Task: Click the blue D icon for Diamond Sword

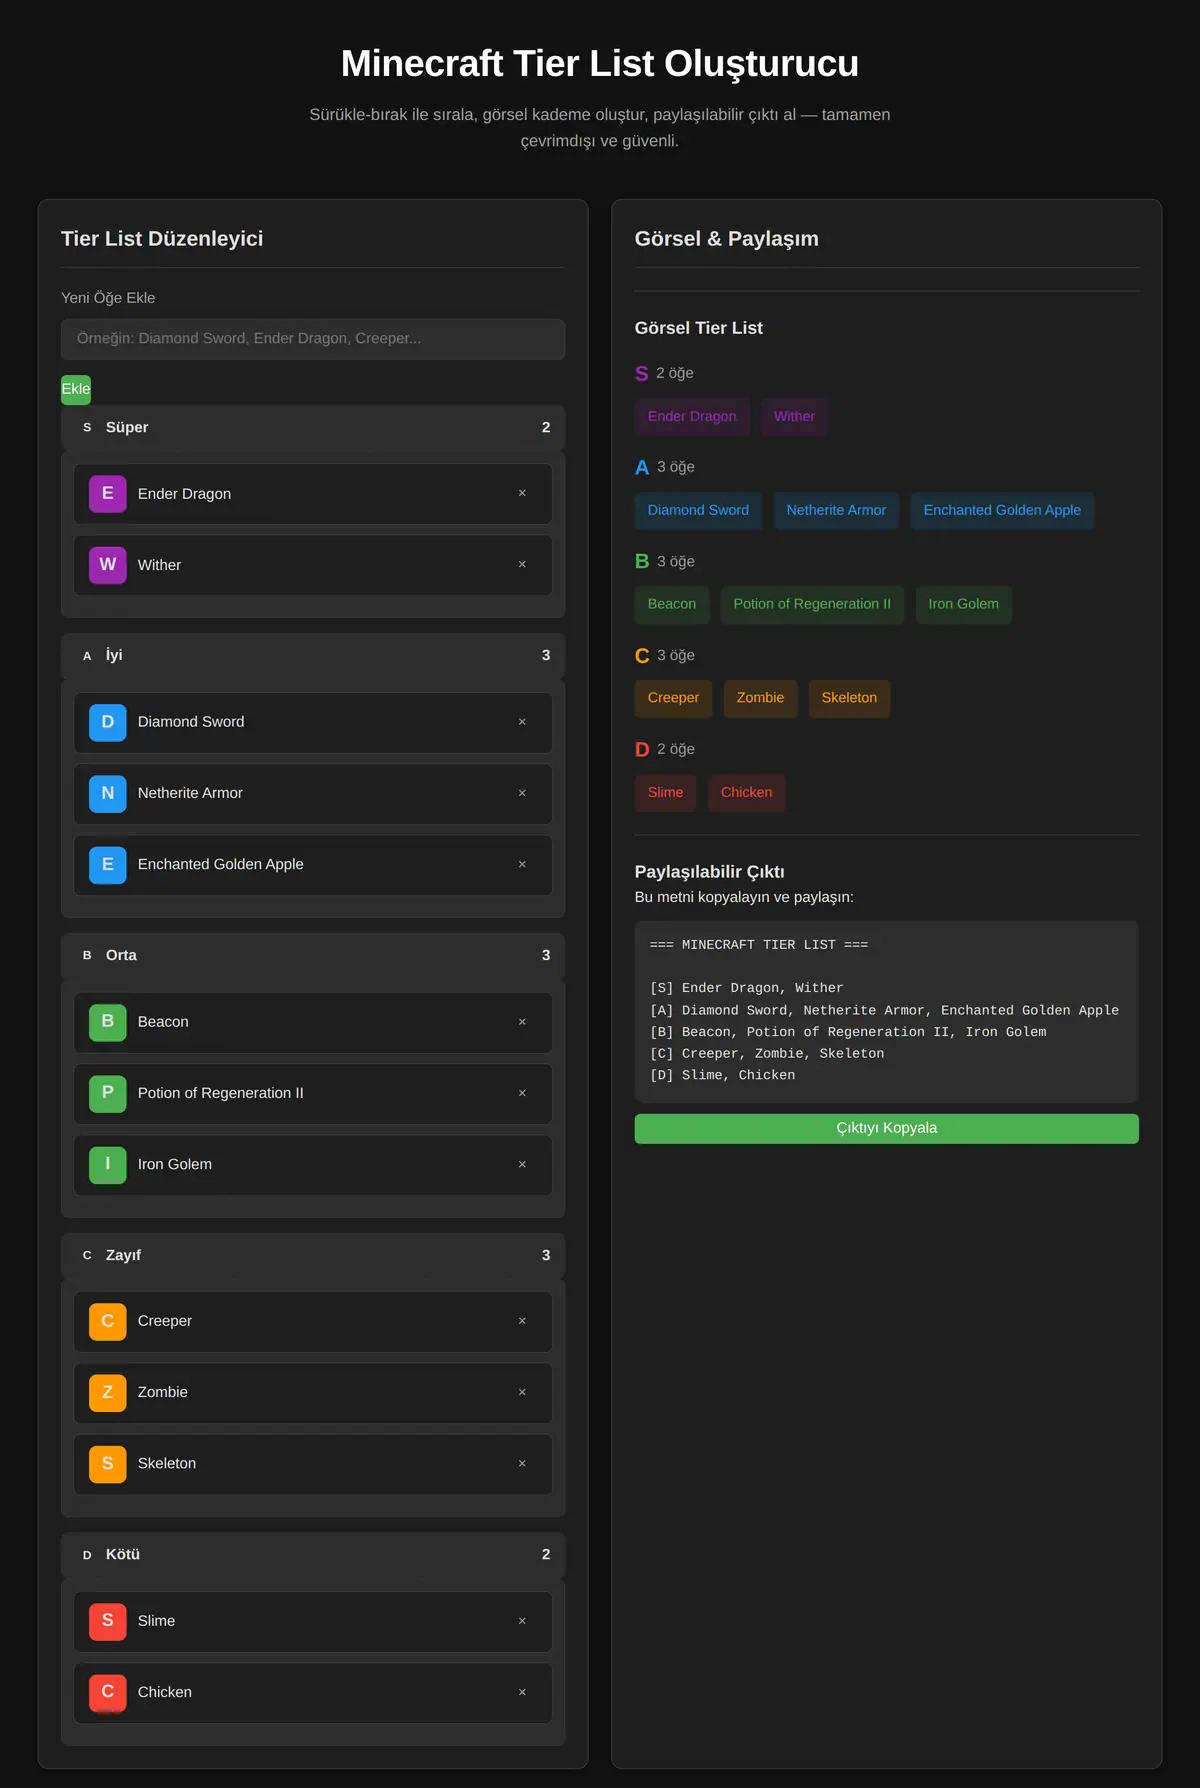Action: pyautogui.click(x=108, y=722)
